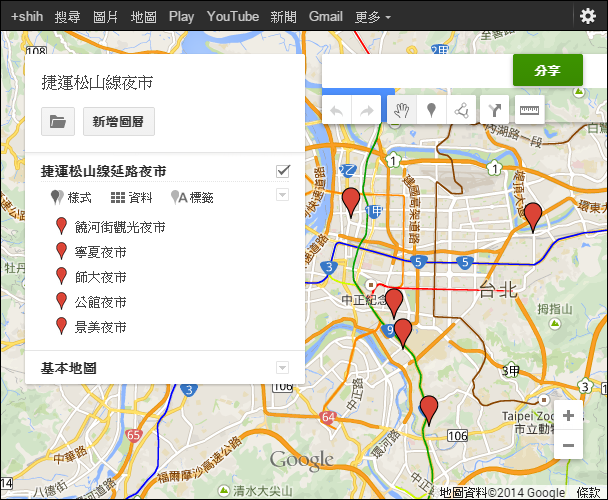Screen dimensions: 608x500
Task: Select the measure distance ruler tool
Action: point(529,110)
